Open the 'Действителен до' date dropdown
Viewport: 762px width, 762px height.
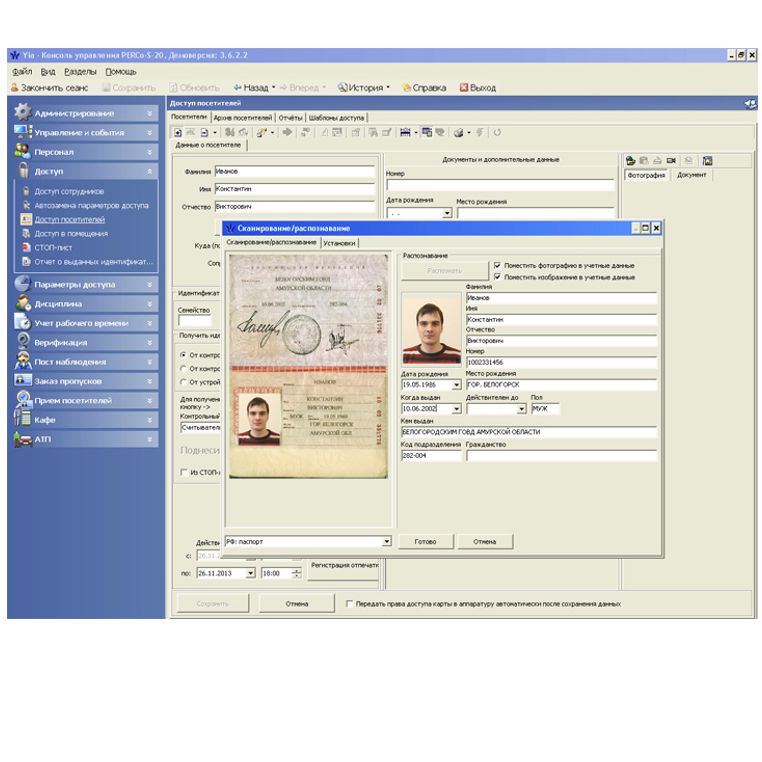[521, 409]
